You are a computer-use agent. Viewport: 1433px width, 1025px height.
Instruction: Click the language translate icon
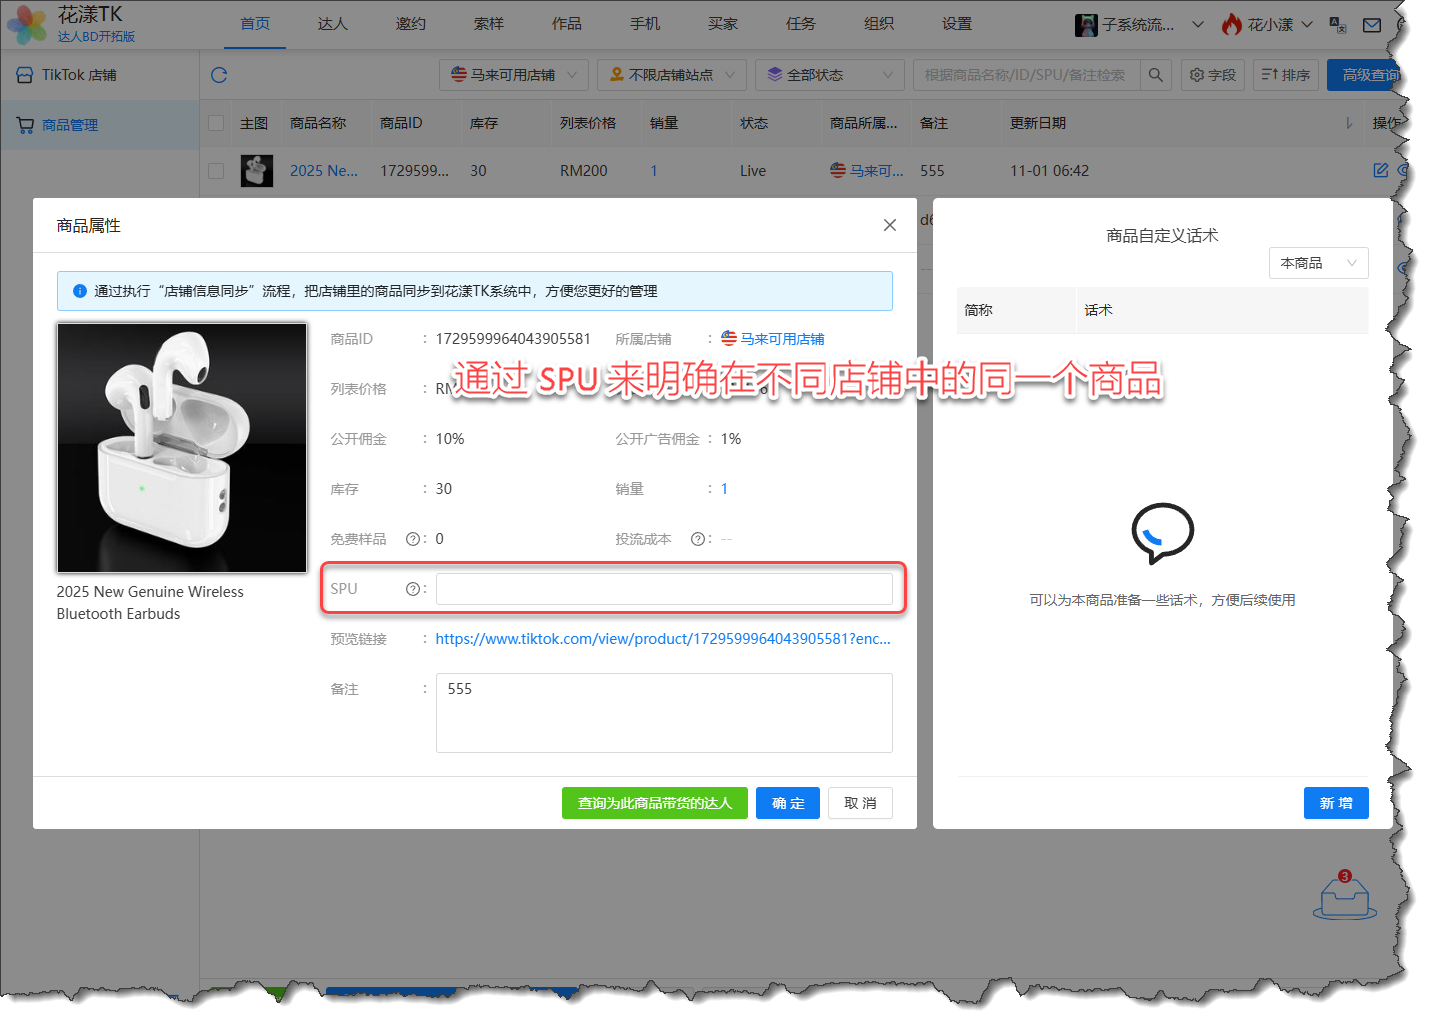pyautogui.click(x=1338, y=25)
